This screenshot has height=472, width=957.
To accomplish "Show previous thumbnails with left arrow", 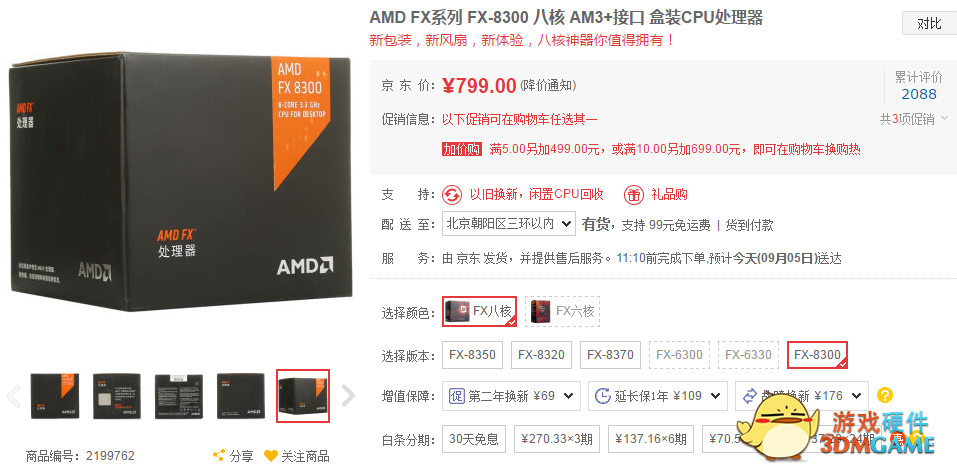I will [13, 396].
